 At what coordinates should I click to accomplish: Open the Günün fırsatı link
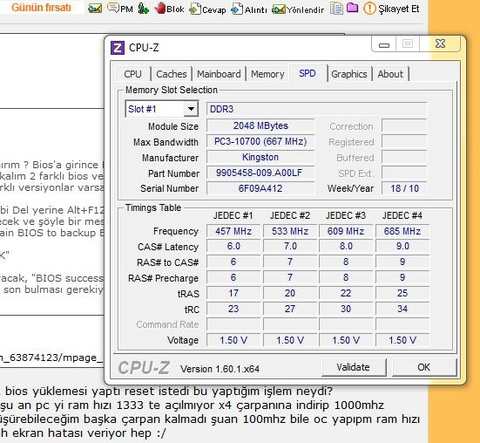41,7
